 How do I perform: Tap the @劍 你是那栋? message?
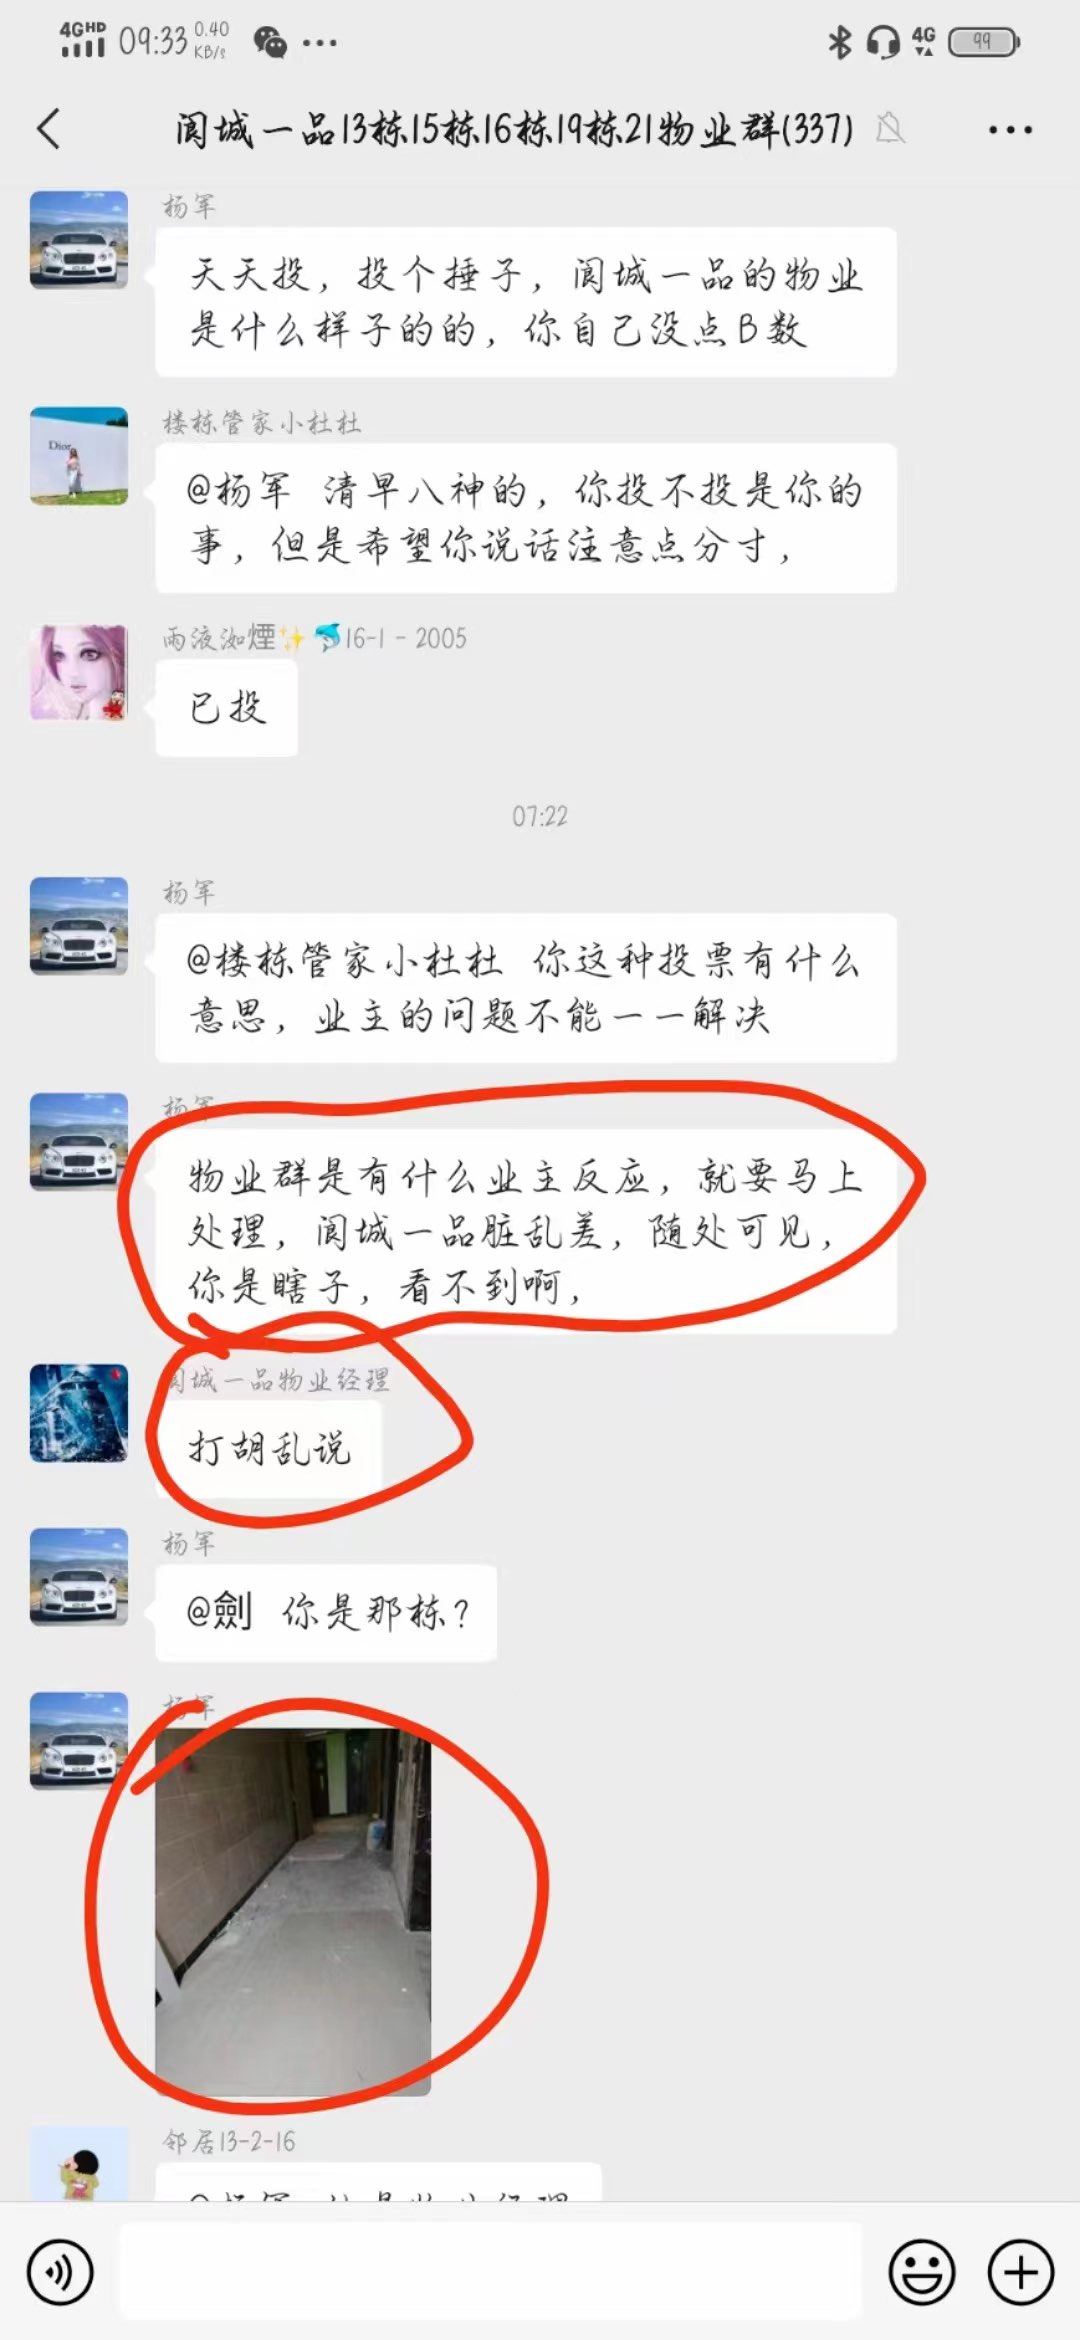(x=326, y=1612)
